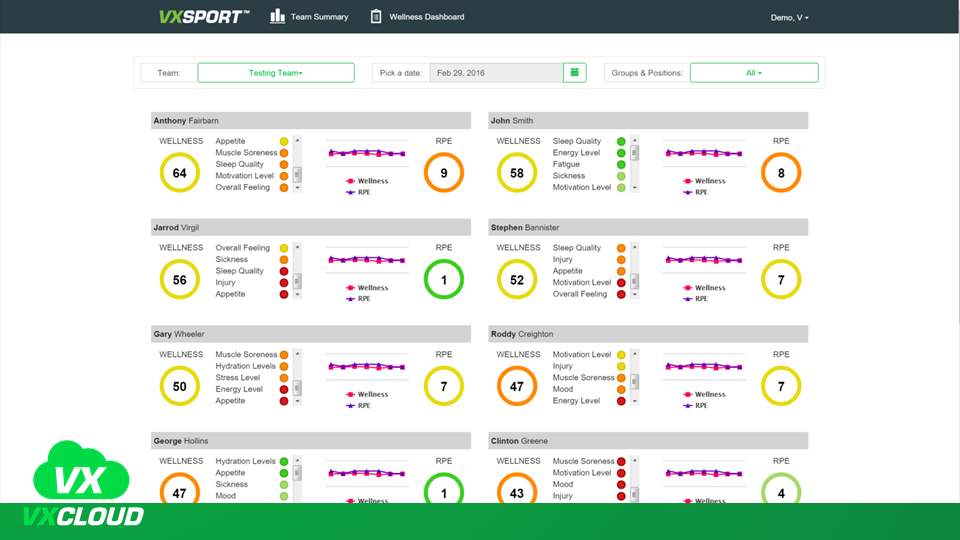Click scrollbar thumb in John Smith's metrics list
This screenshot has height=540, width=960.
click(x=634, y=152)
